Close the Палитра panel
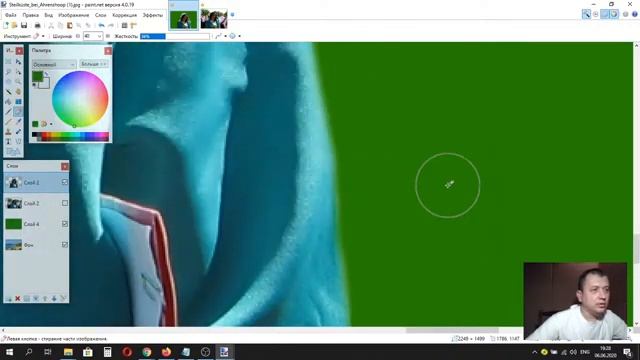The height and width of the screenshot is (360, 640). (x=108, y=51)
